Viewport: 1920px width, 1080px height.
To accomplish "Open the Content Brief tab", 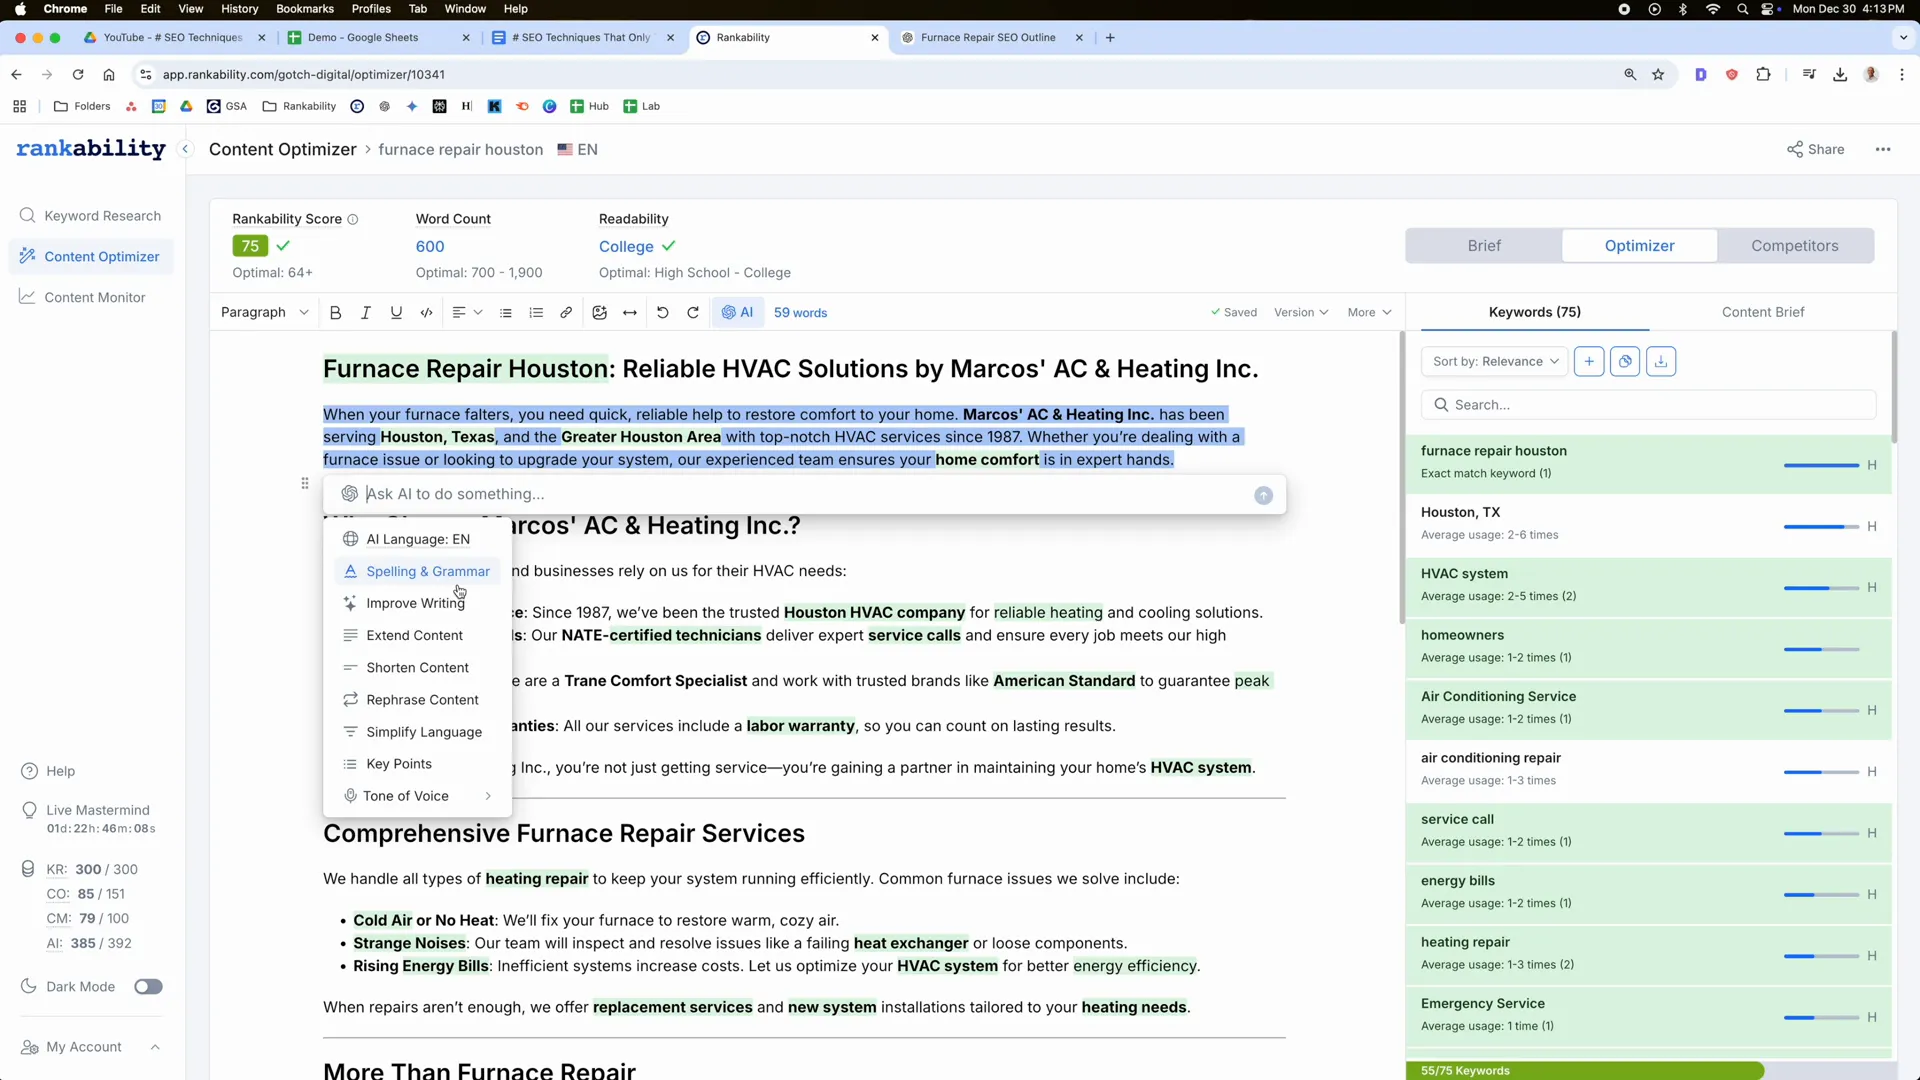I will click(1762, 312).
